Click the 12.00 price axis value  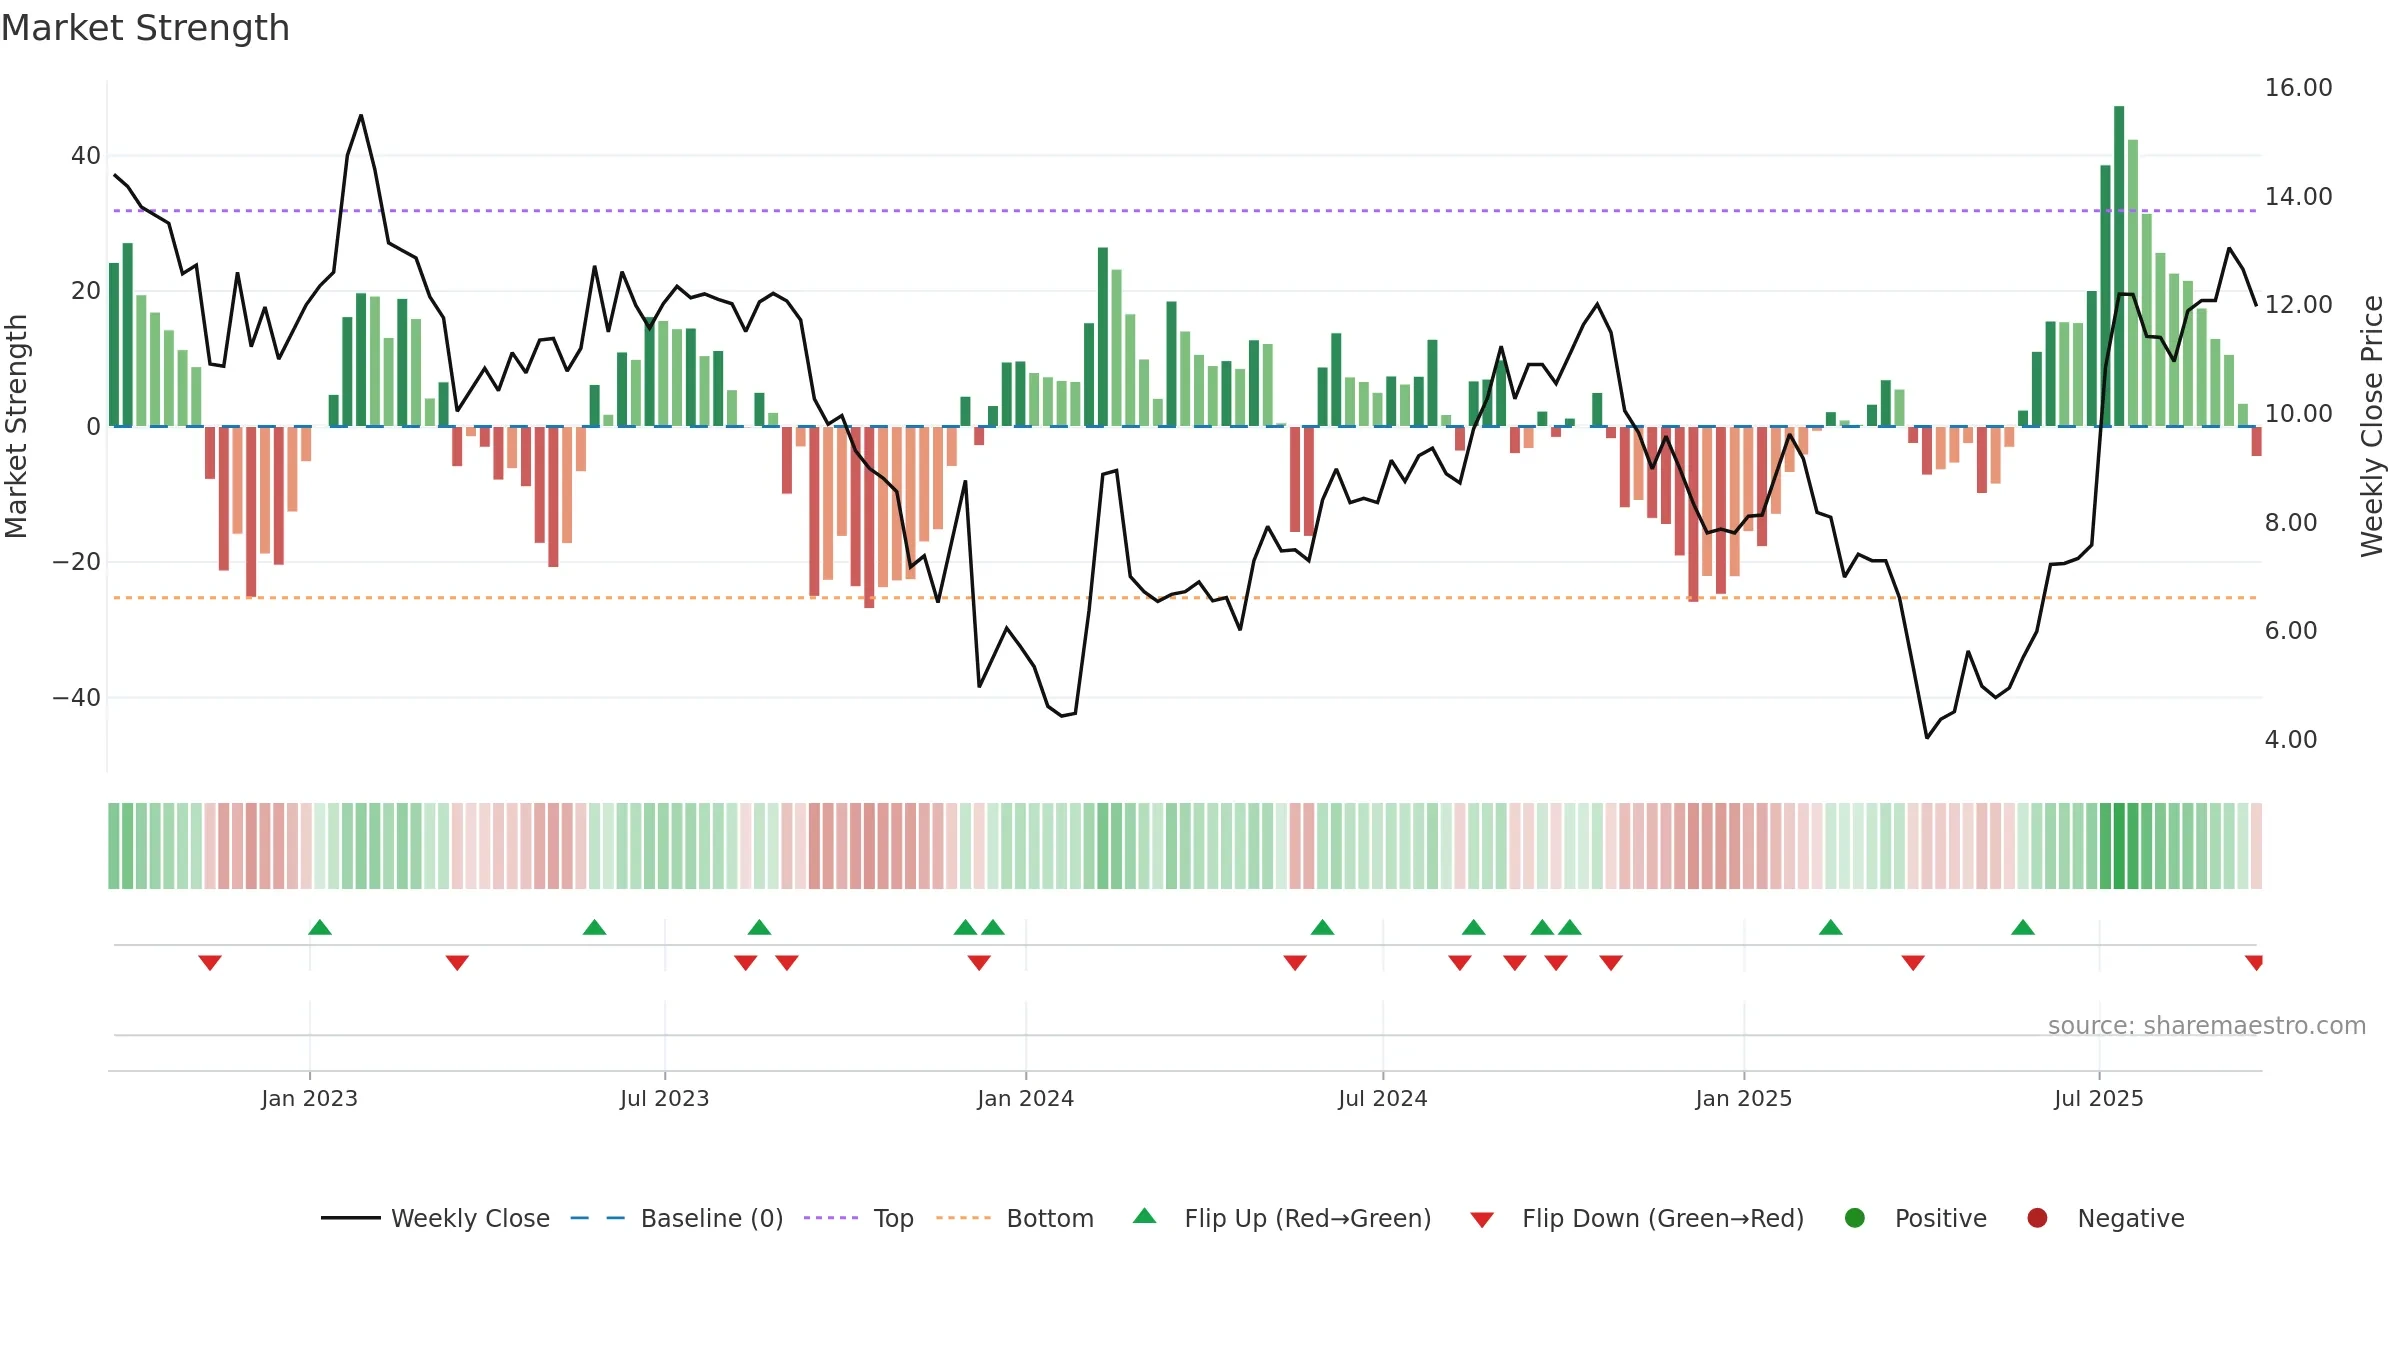pyautogui.click(x=2298, y=305)
